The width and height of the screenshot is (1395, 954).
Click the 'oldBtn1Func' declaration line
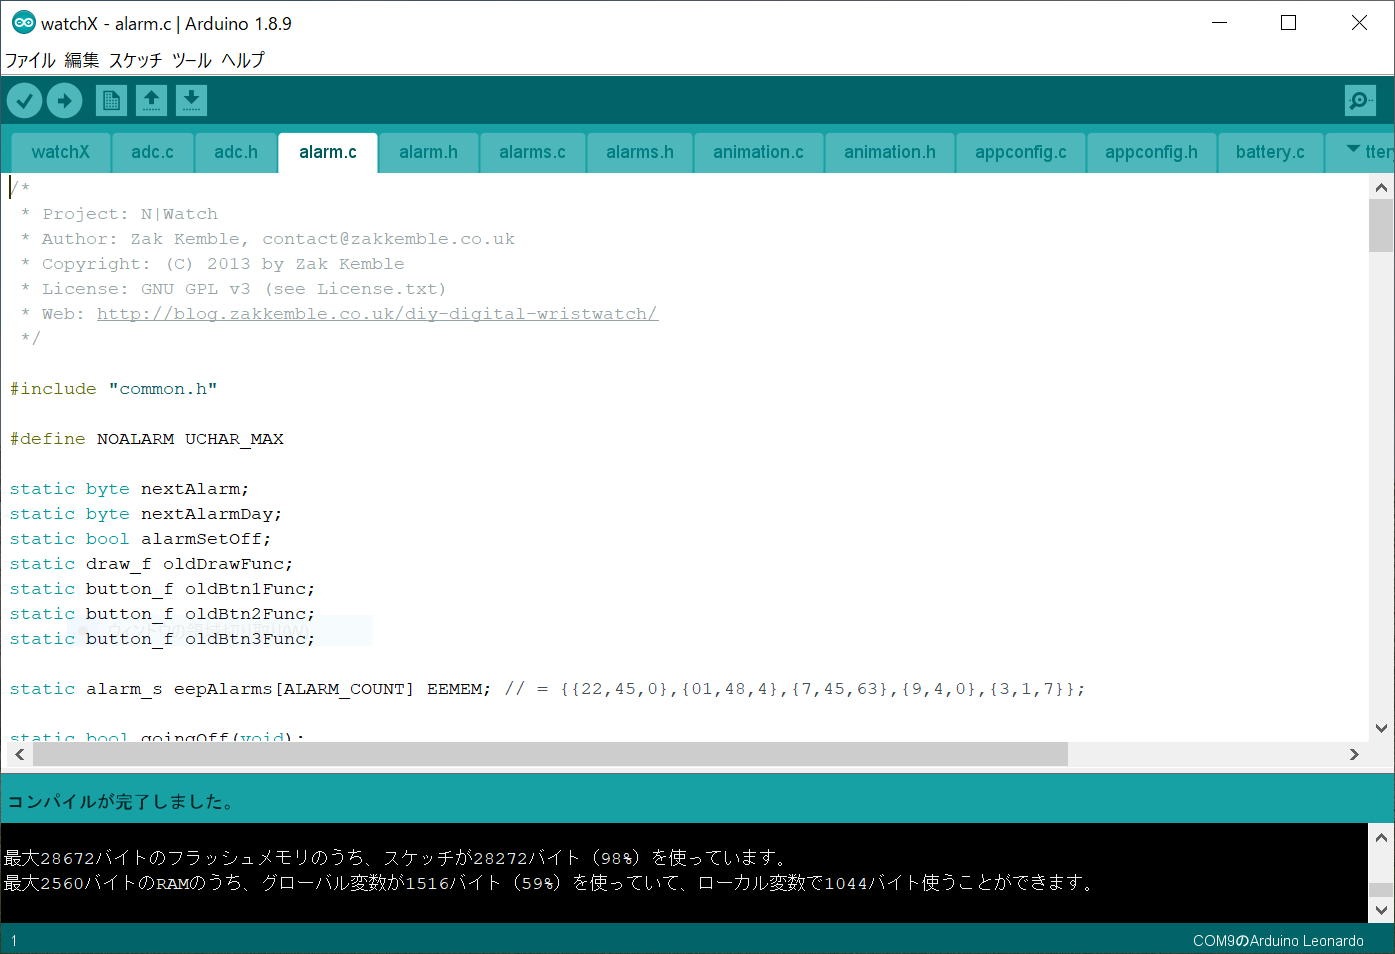tap(162, 589)
